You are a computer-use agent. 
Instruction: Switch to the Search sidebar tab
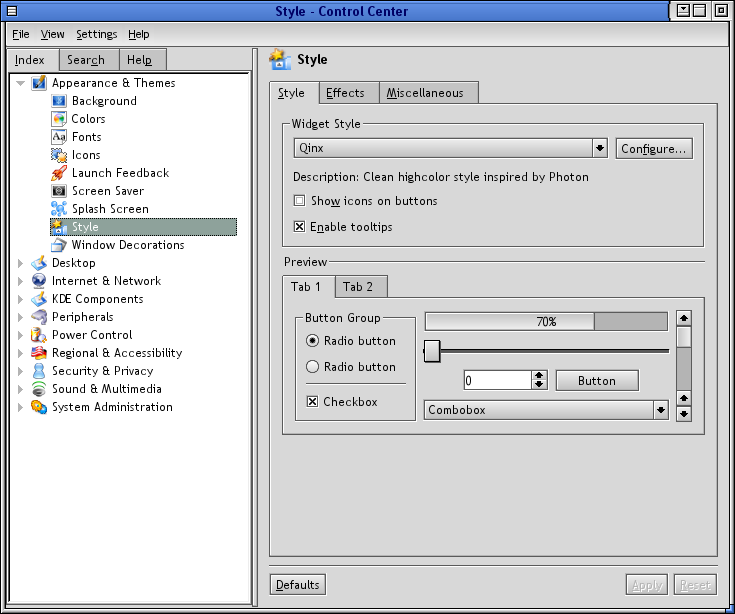click(x=90, y=60)
